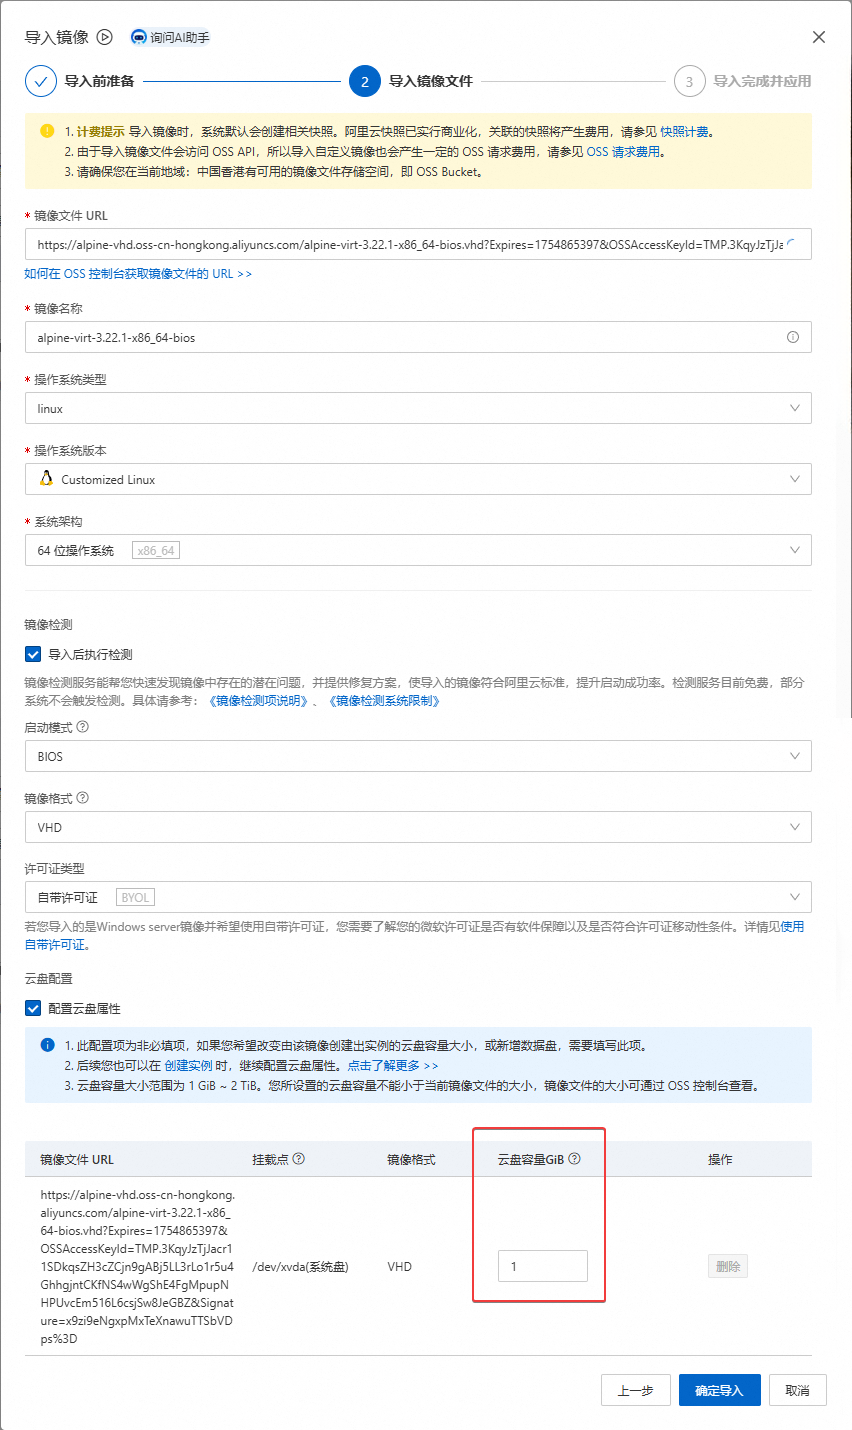Screen dimensions: 852x1430
Task: Click the image URL text in table row
Action: pos(138,1266)
